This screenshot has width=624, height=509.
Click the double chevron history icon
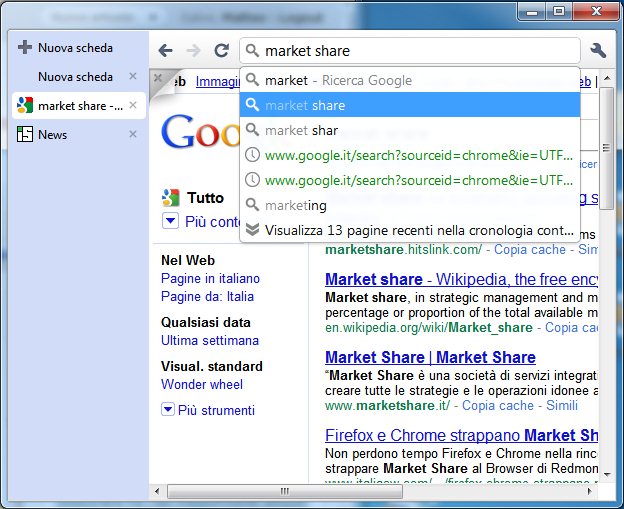click(252, 230)
